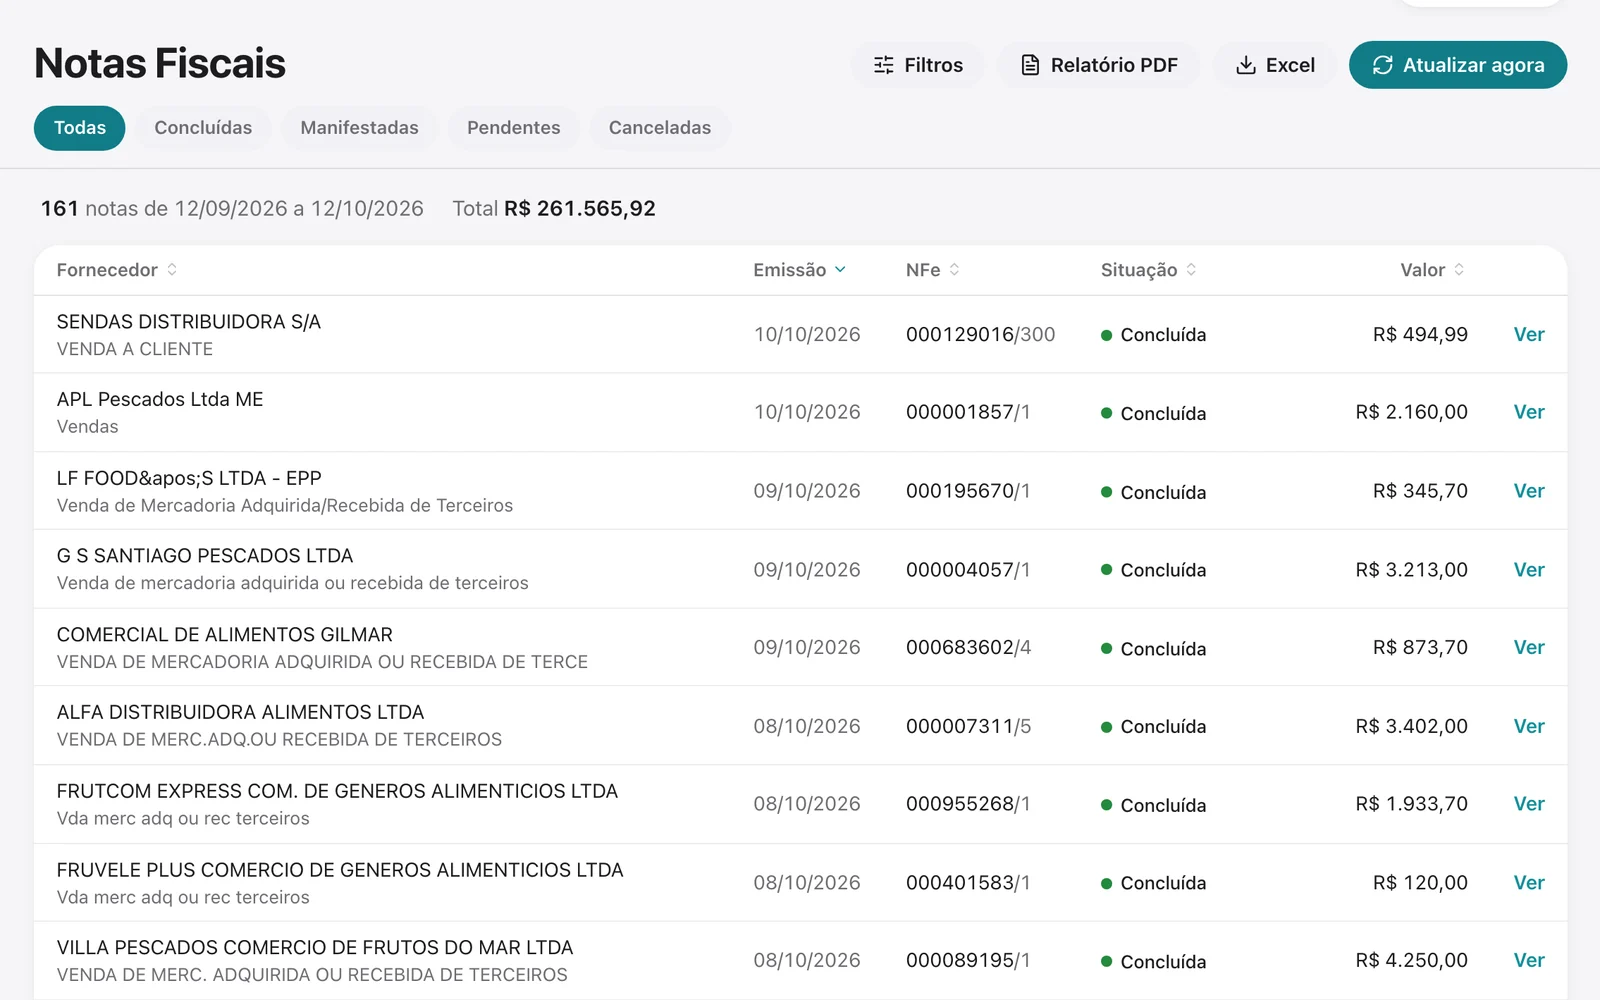This screenshot has height=1000, width=1600.
Task: Click the sliders icon in Filtros
Action: click(884, 65)
